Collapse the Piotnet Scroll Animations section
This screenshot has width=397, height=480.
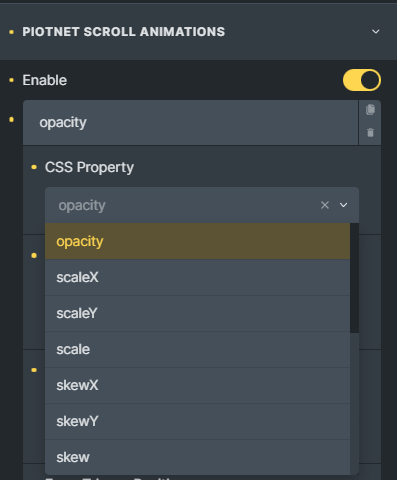(x=376, y=31)
